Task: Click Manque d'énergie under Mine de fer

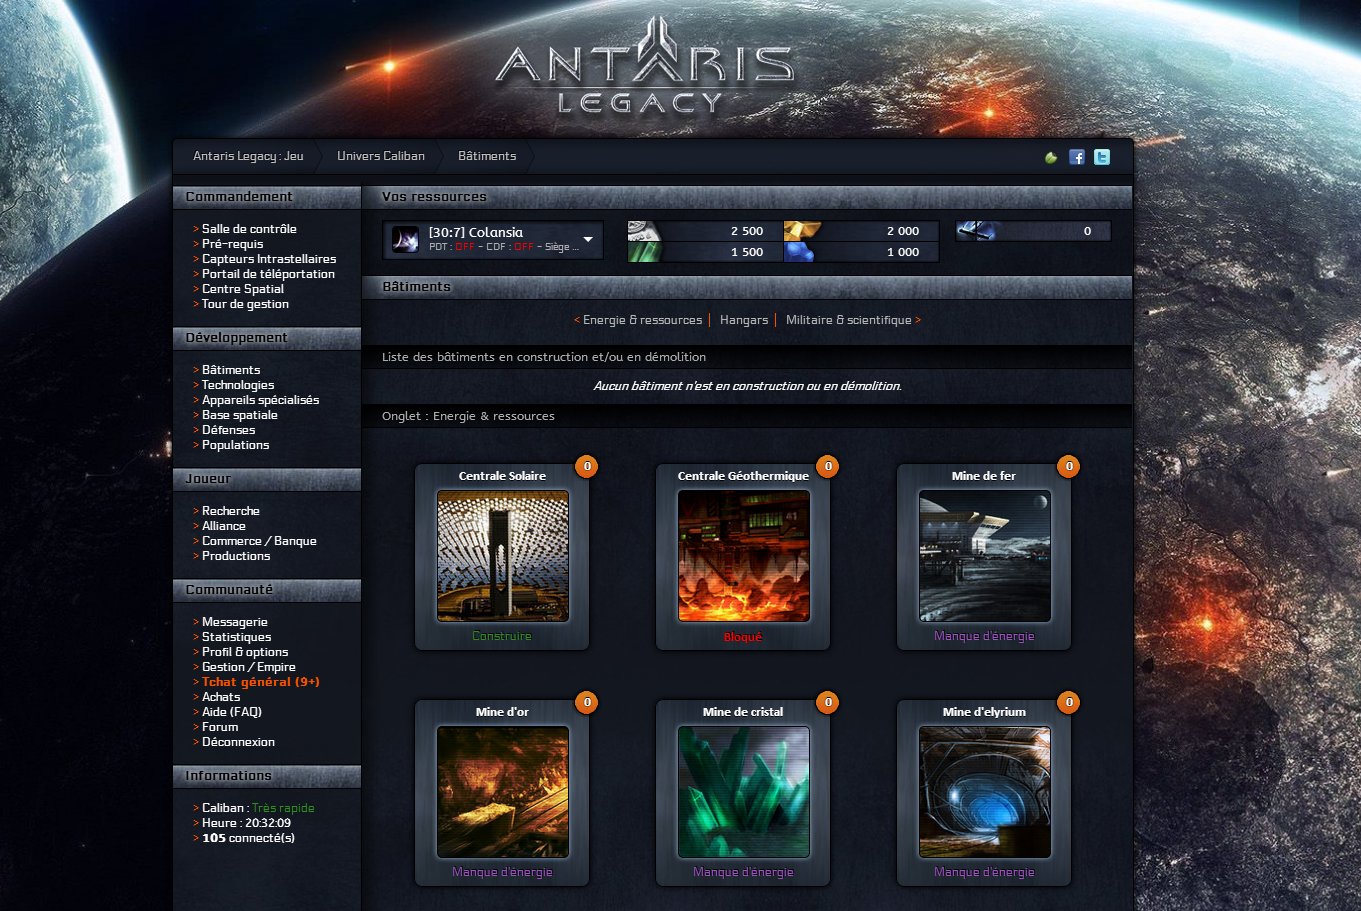Action: (x=984, y=636)
